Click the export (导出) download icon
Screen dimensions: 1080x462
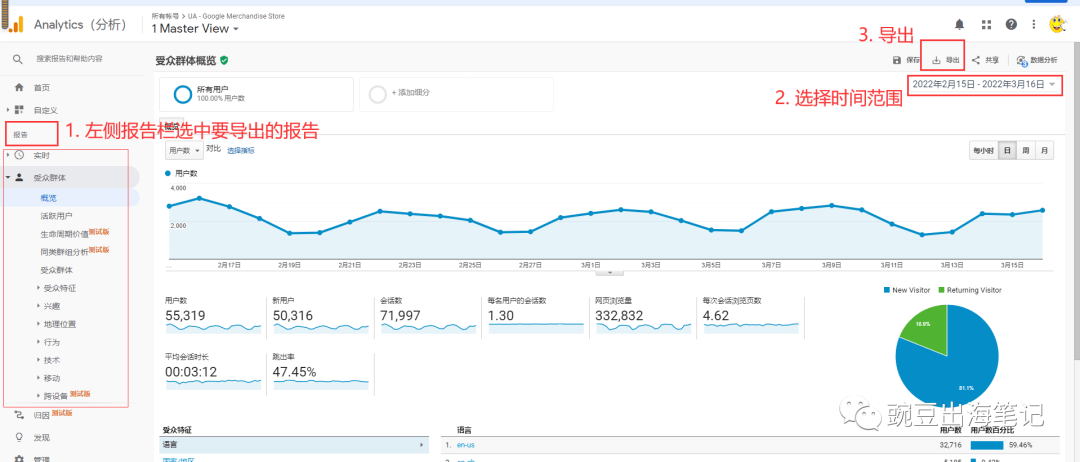click(x=937, y=60)
